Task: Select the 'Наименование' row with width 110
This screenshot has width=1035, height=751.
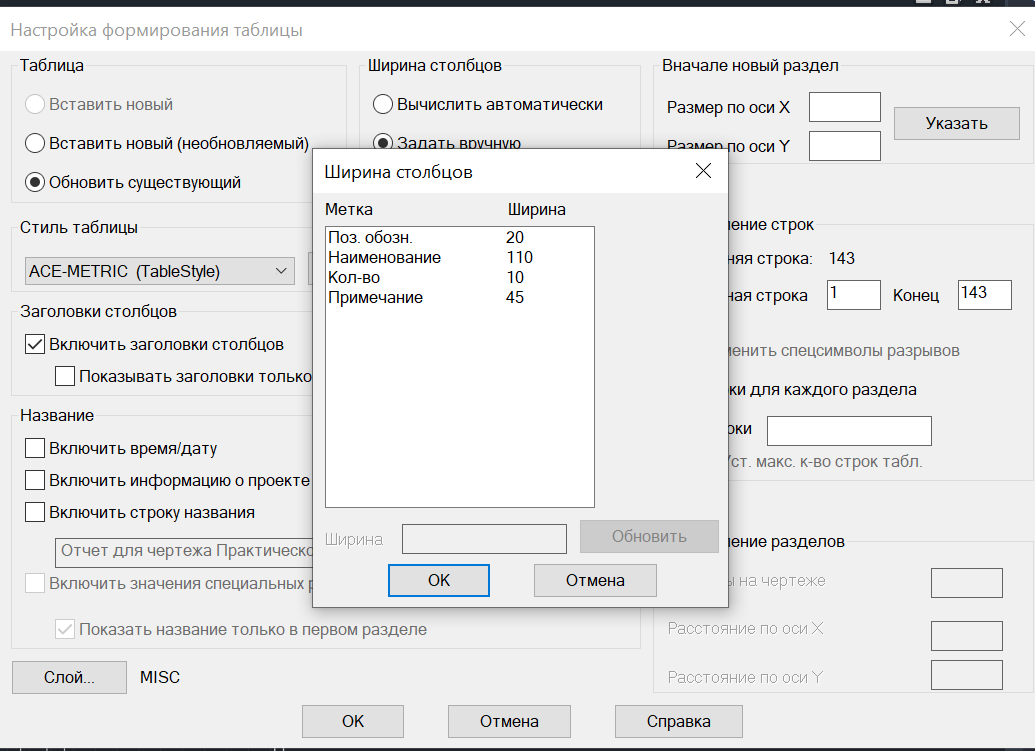Action: pos(459,257)
